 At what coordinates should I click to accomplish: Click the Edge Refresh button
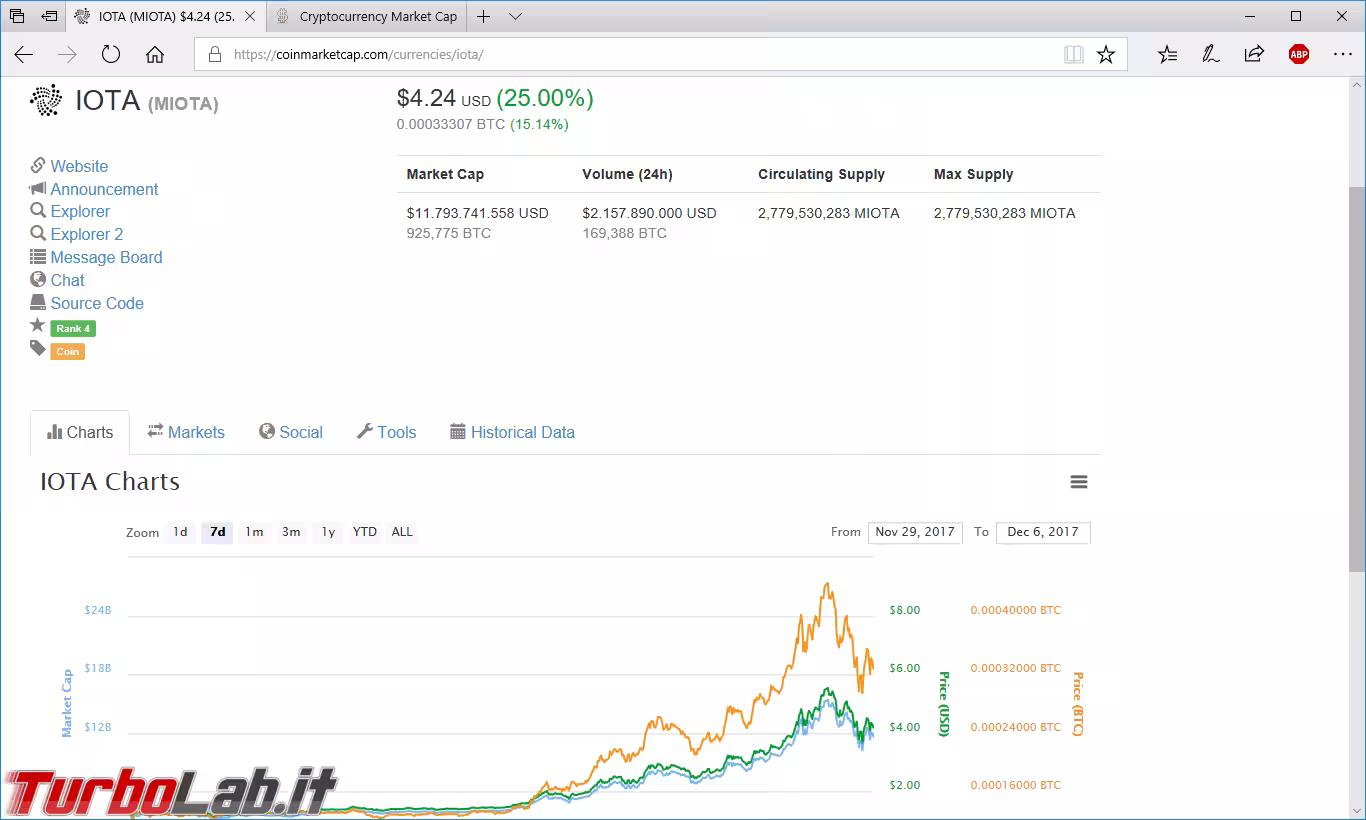click(x=111, y=55)
